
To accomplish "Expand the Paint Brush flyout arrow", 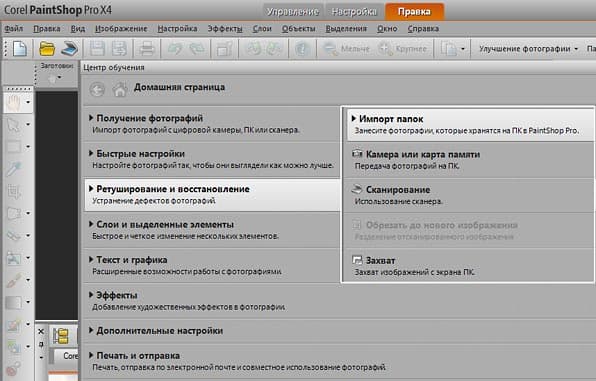I will tap(28, 280).
